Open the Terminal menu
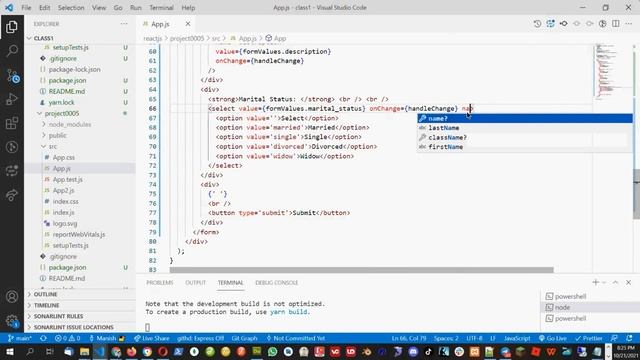The image size is (640, 360). (x=161, y=8)
